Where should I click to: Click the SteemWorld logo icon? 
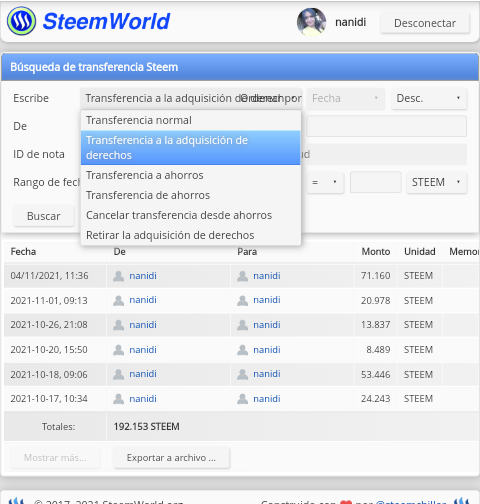21,21
